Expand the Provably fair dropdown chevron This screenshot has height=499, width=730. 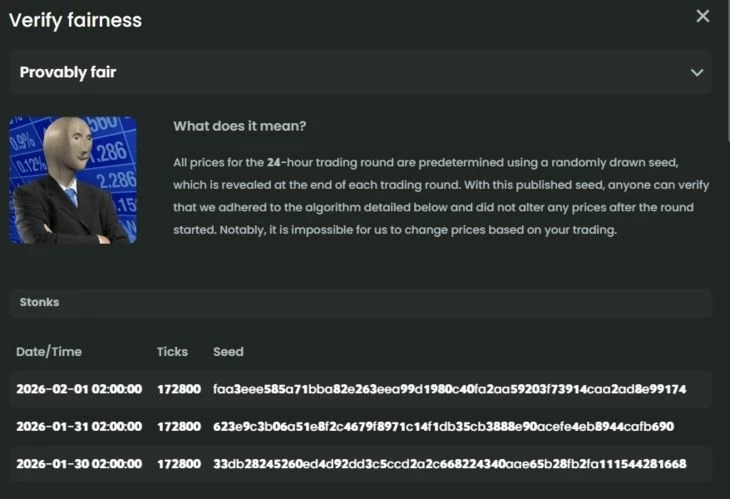pos(697,73)
